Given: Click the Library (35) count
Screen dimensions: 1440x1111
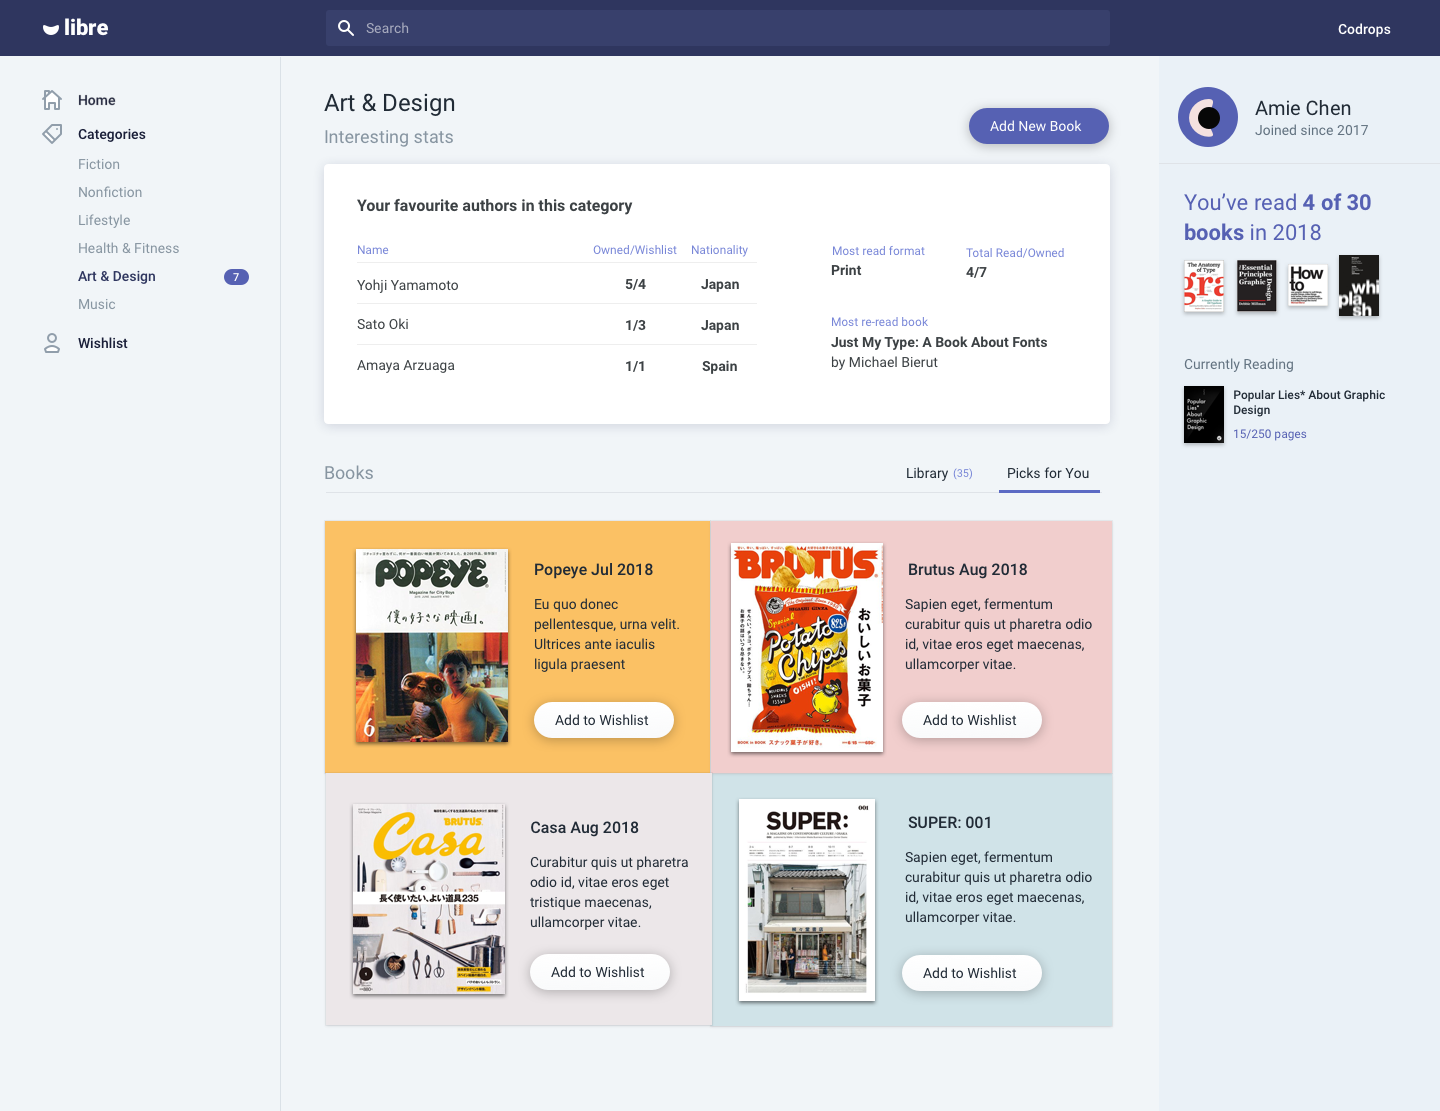Looking at the screenshot, I should pyautogui.click(x=963, y=474).
